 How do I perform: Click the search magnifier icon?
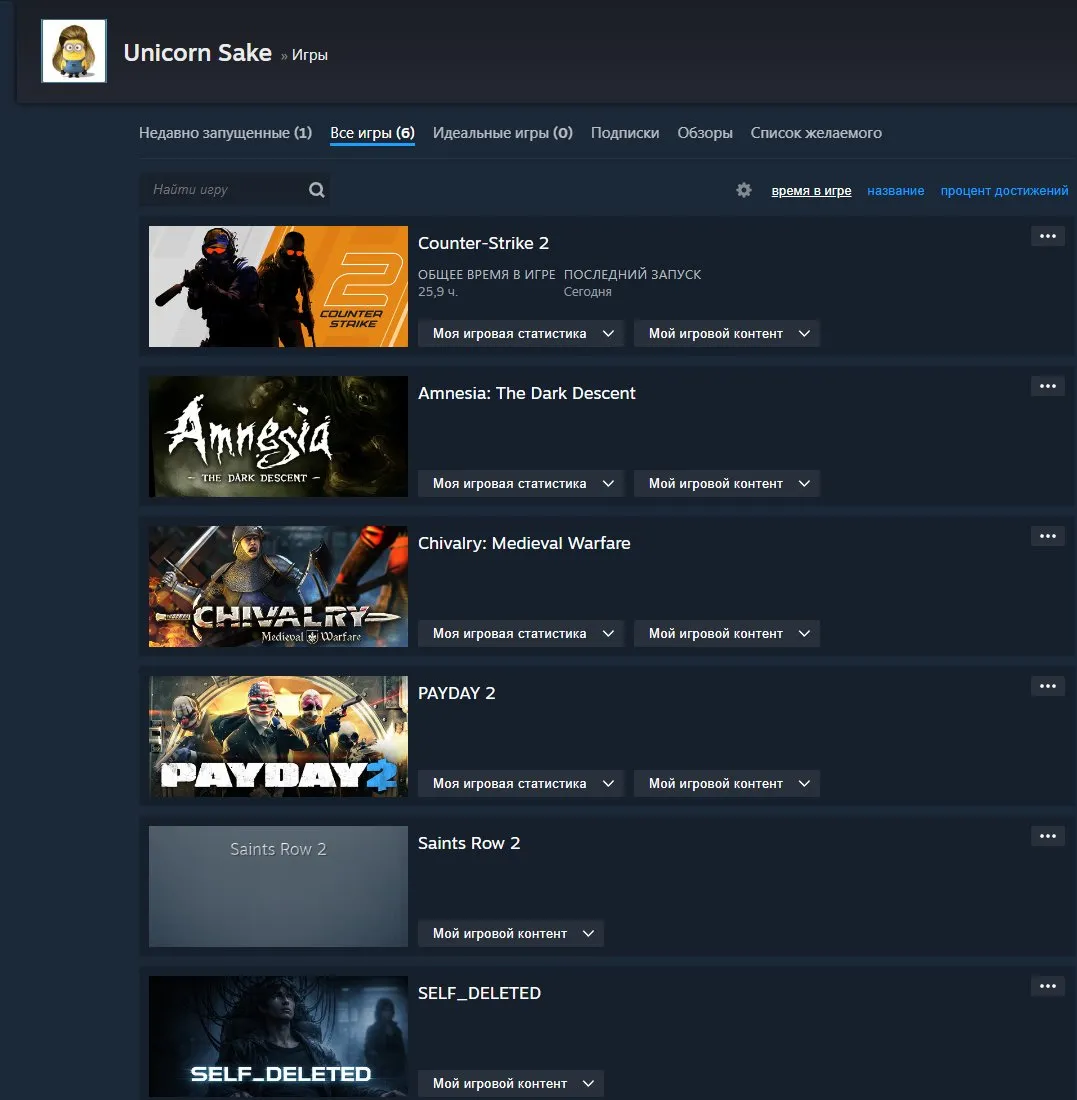pyautogui.click(x=316, y=189)
